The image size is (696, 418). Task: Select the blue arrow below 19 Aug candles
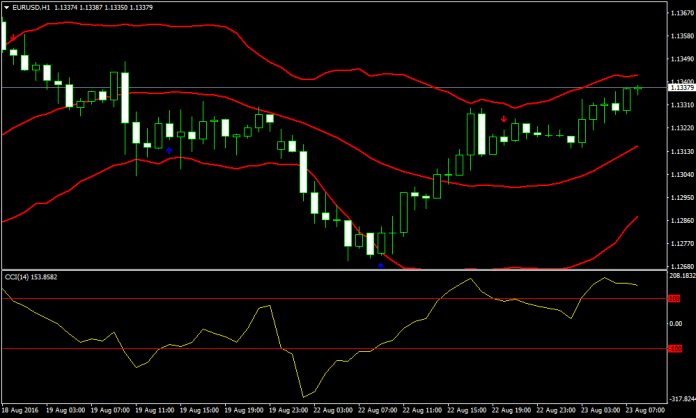(169, 150)
